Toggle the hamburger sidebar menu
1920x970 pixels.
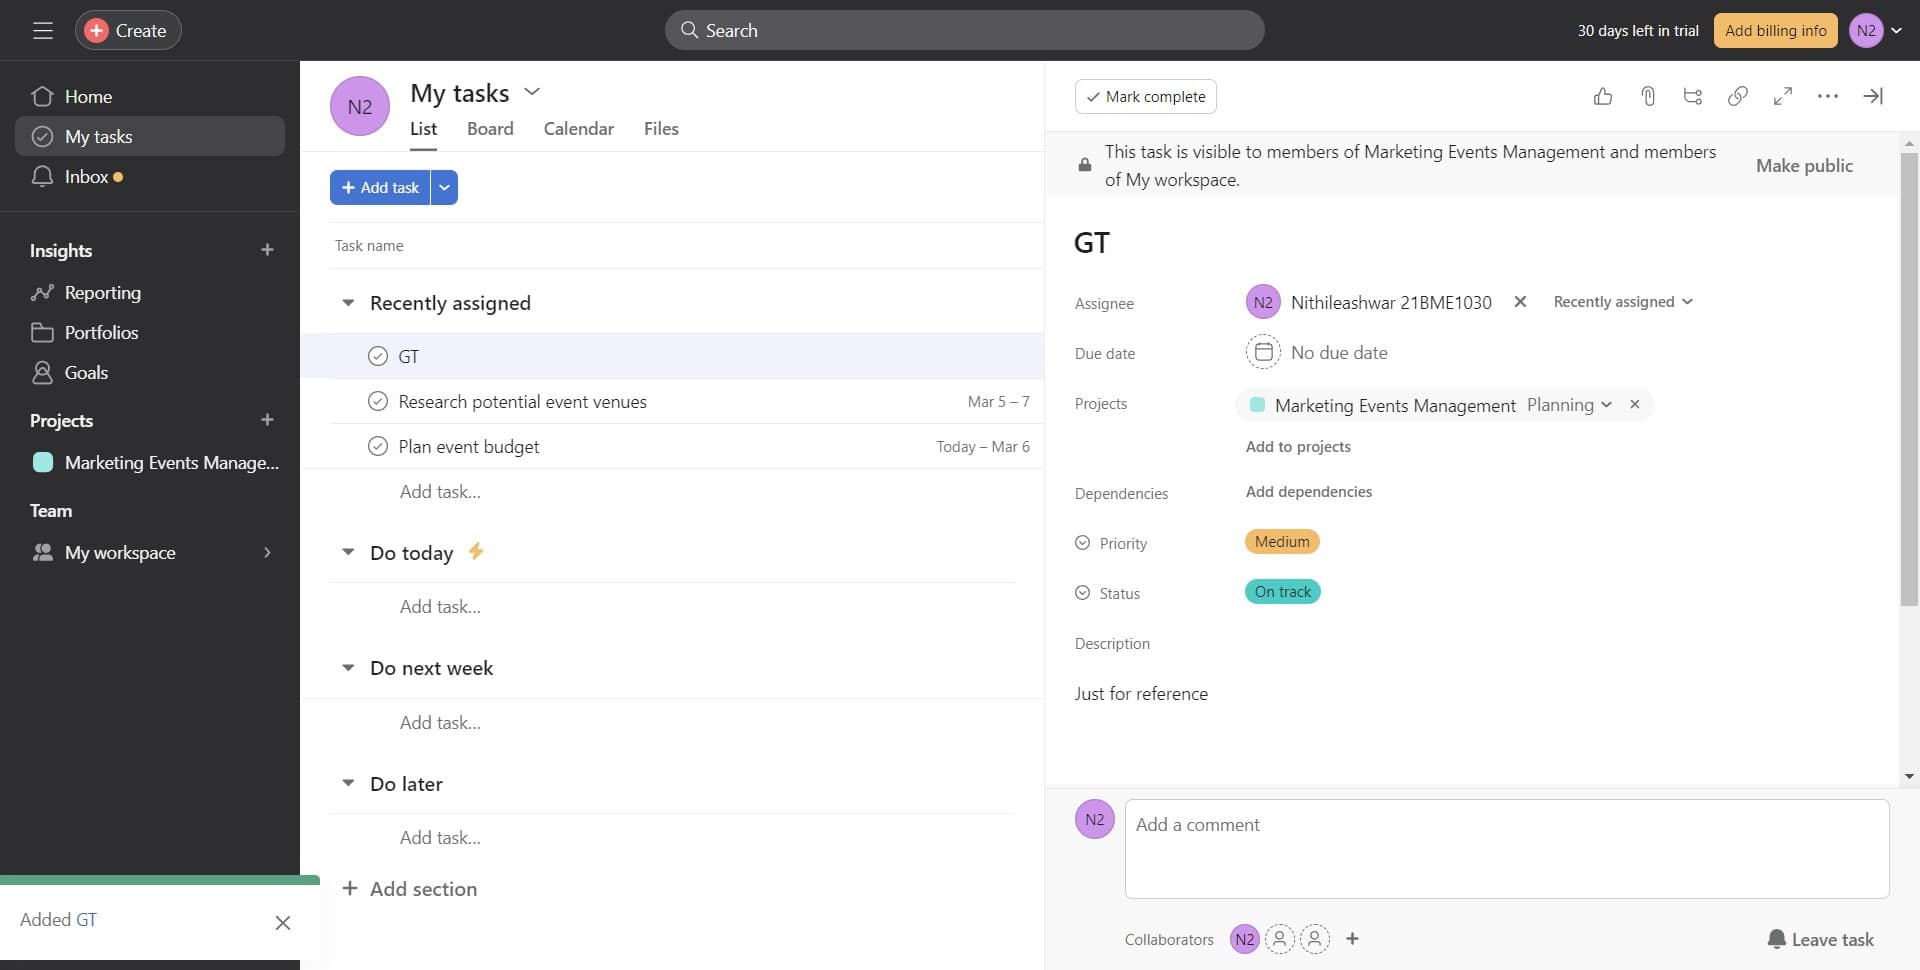point(42,31)
